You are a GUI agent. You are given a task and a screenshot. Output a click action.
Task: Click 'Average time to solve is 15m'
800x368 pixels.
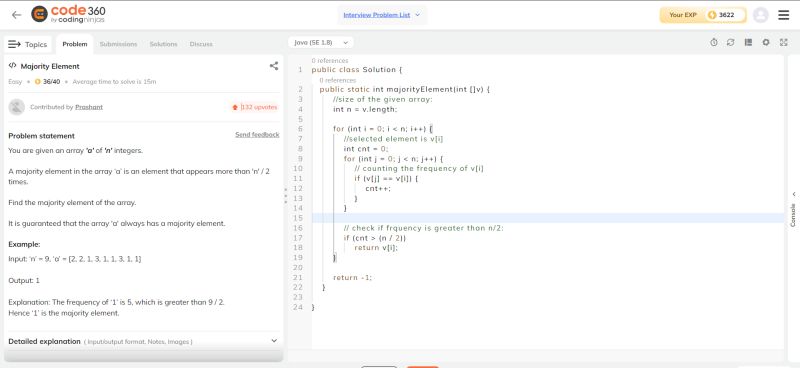pos(114,82)
